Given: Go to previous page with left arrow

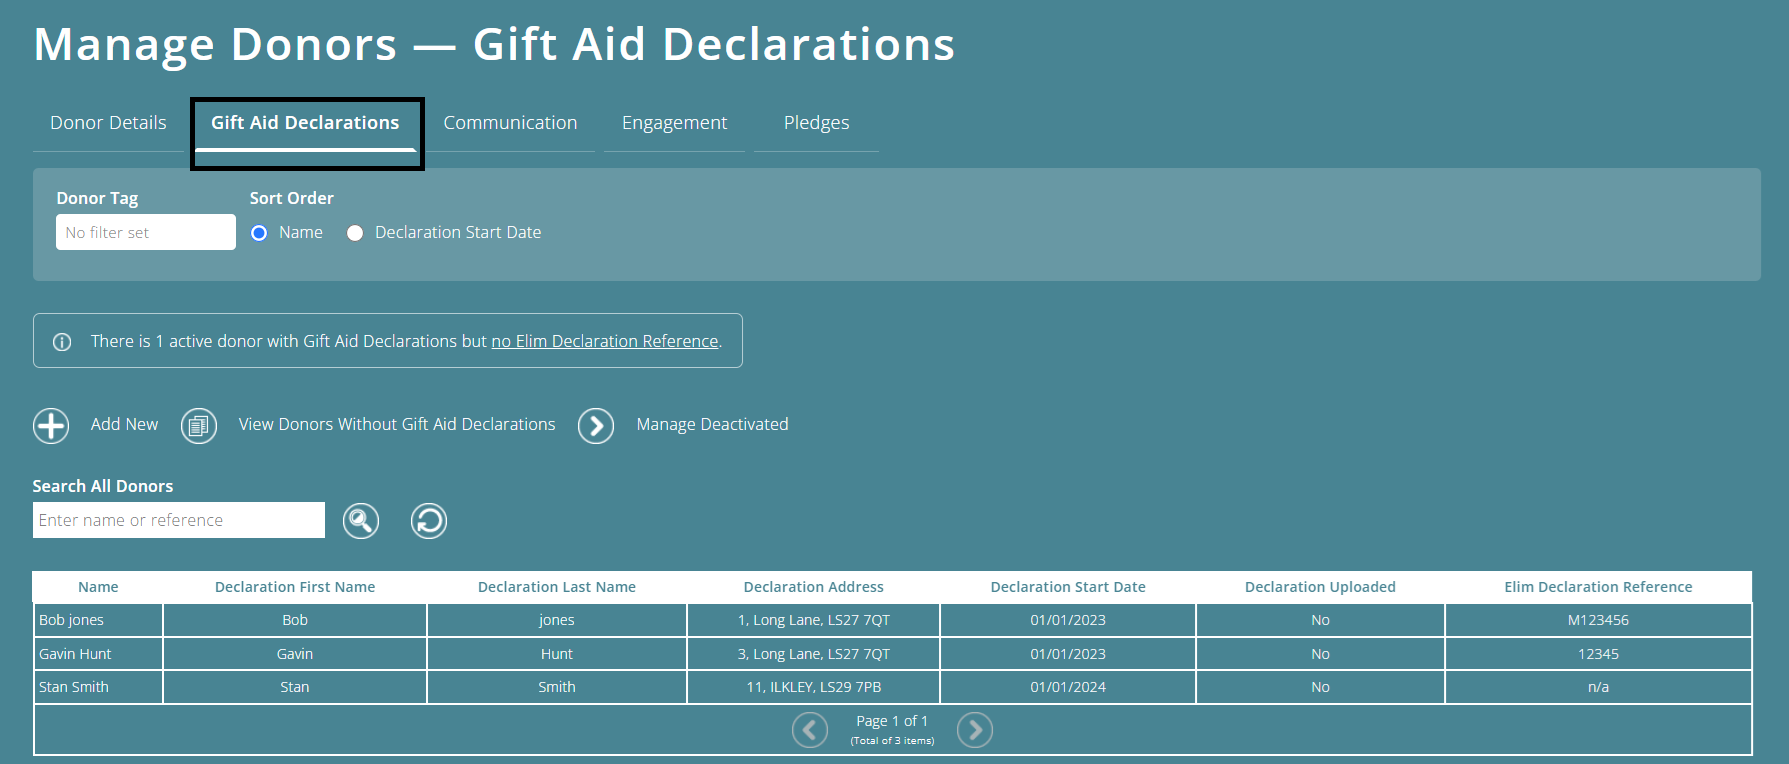Looking at the screenshot, I should tap(810, 730).
